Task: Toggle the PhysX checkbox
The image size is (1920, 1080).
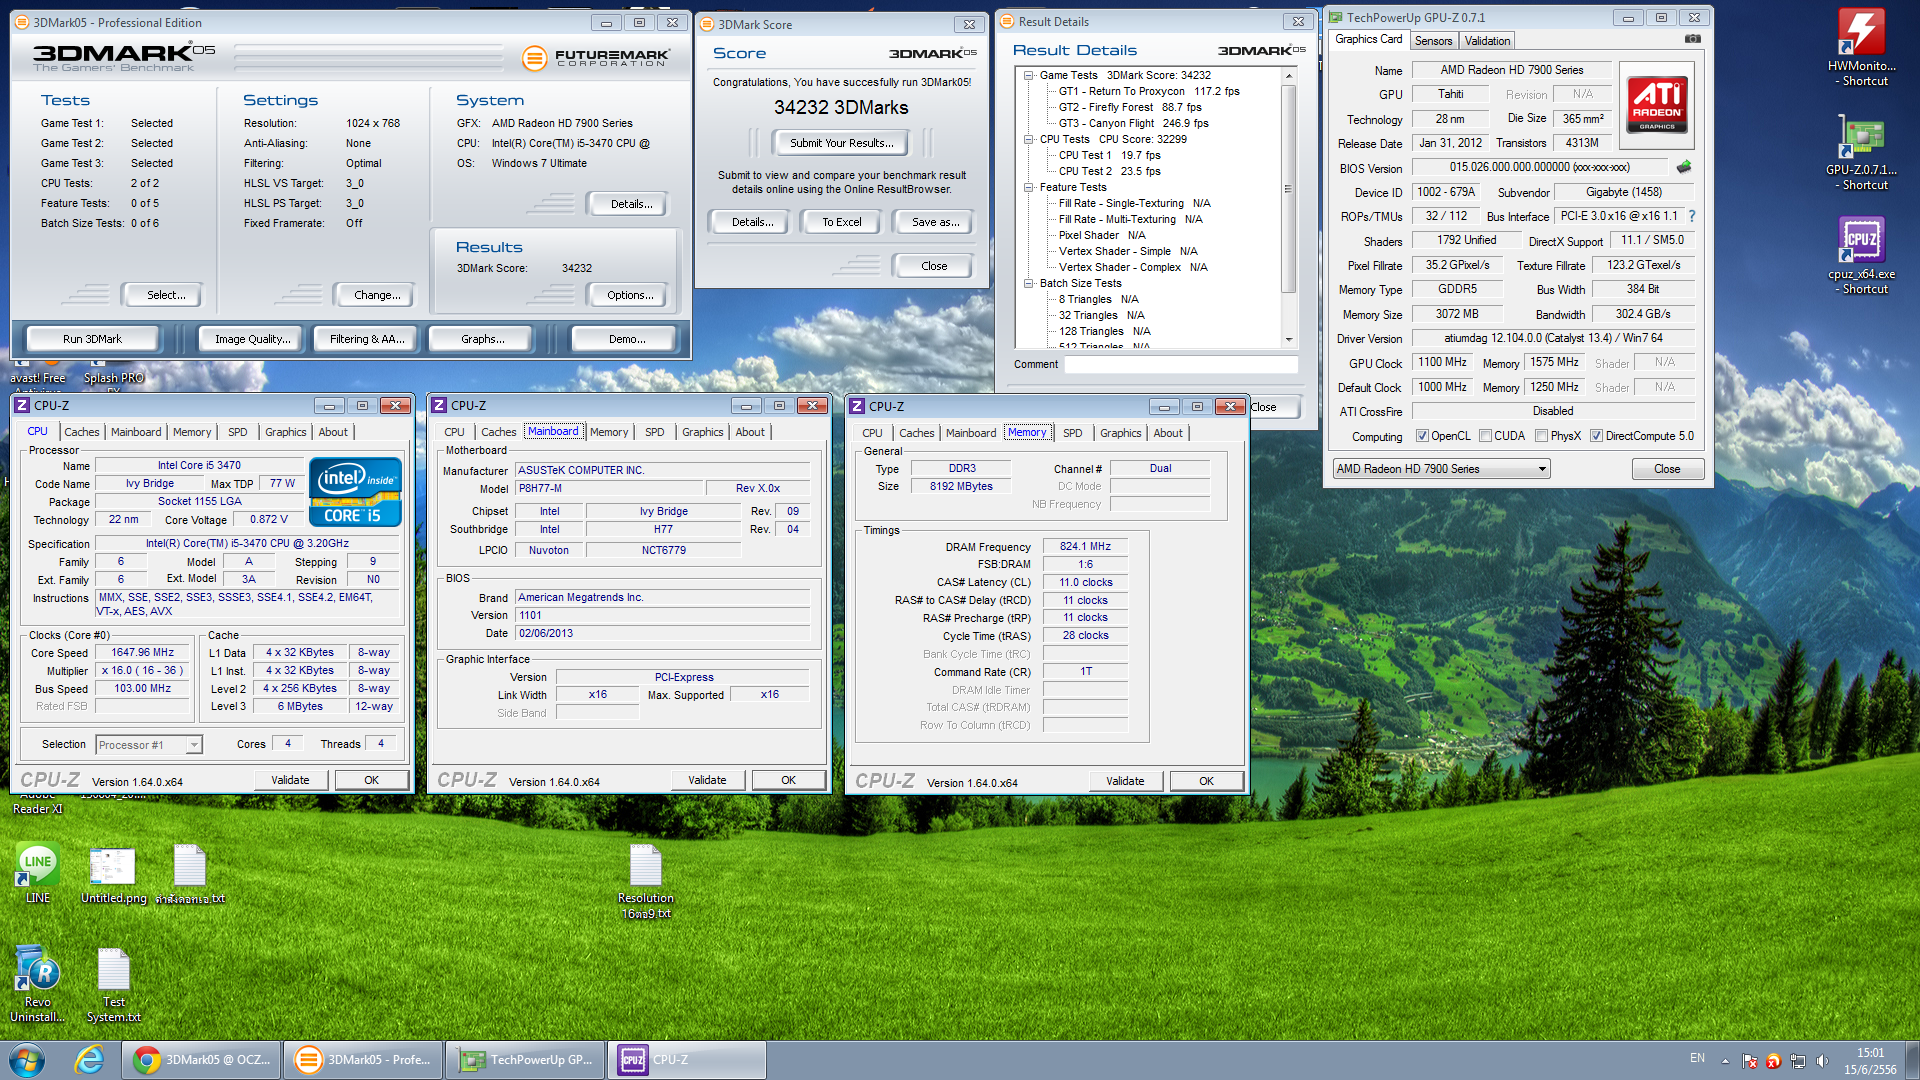Action: 1541,436
